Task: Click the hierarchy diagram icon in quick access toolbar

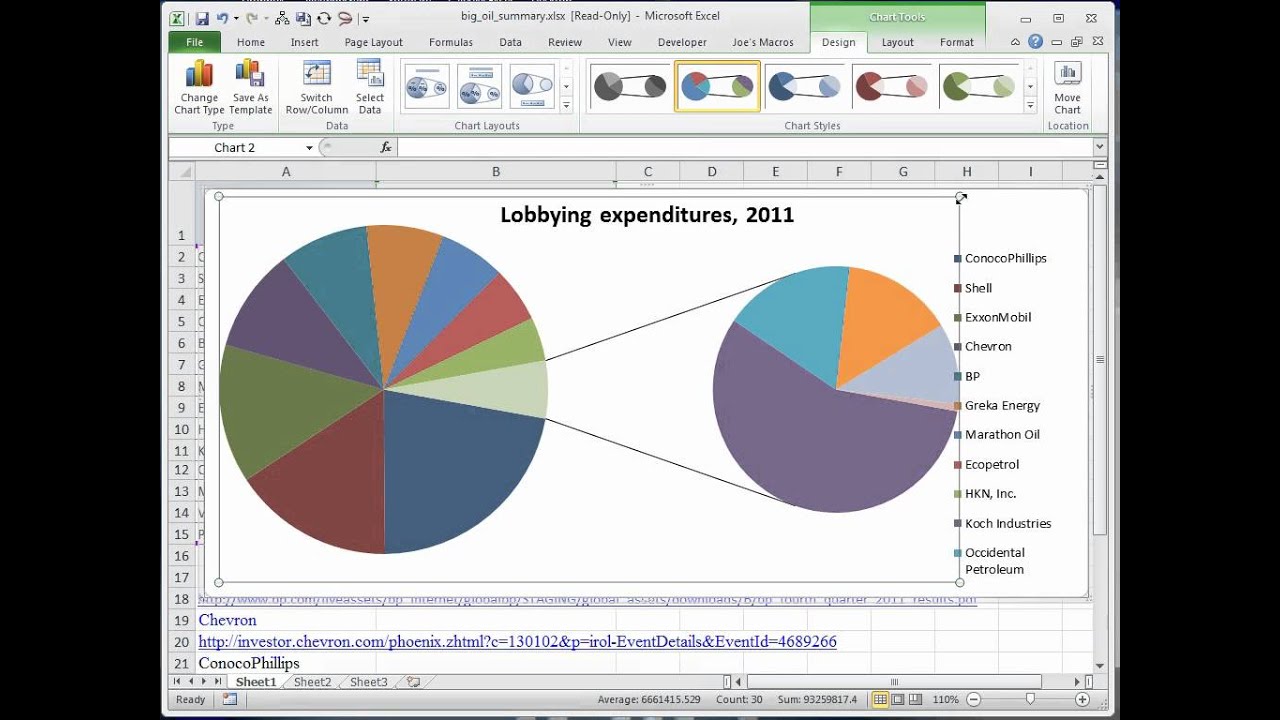Action: pyautogui.click(x=282, y=18)
